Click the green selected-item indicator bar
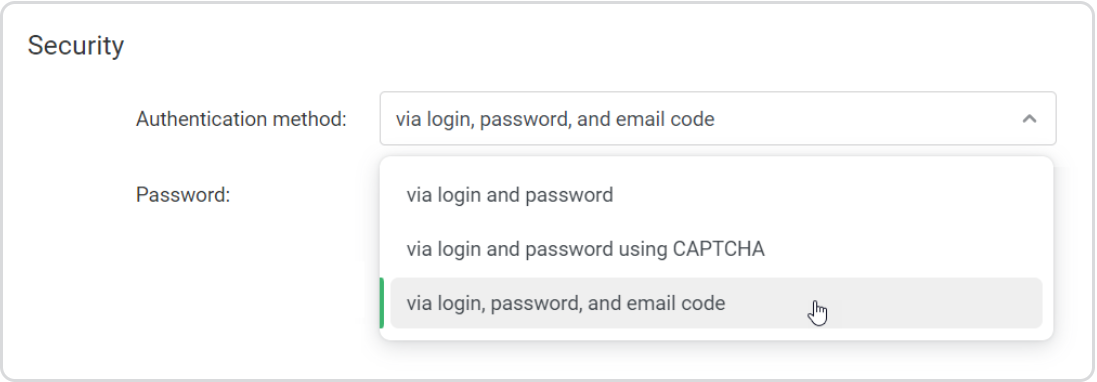The width and height of the screenshot is (1097, 382). click(x=381, y=303)
